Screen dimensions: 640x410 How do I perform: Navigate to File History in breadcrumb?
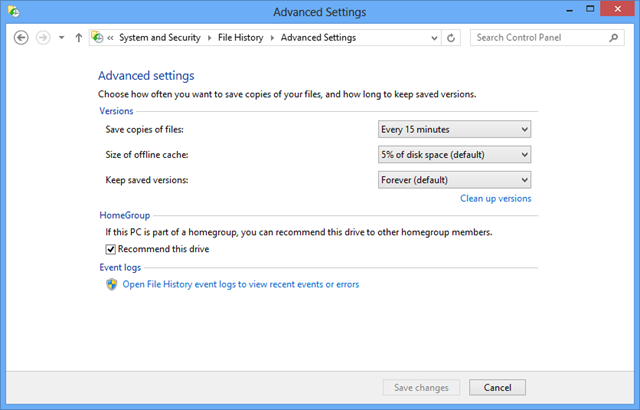click(243, 38)
